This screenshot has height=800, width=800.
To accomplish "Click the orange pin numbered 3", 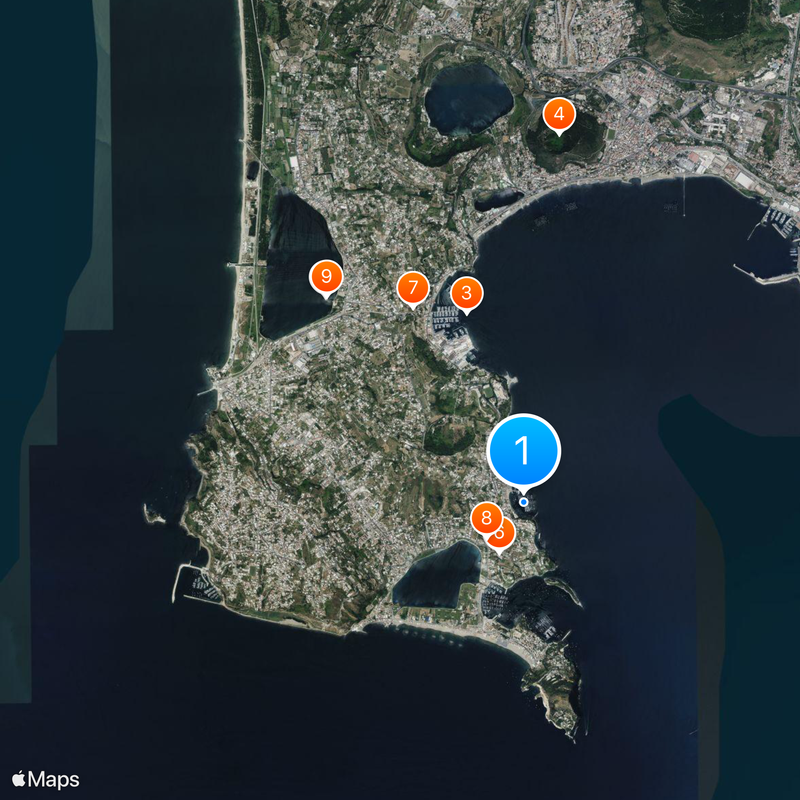I will point(466,294).
